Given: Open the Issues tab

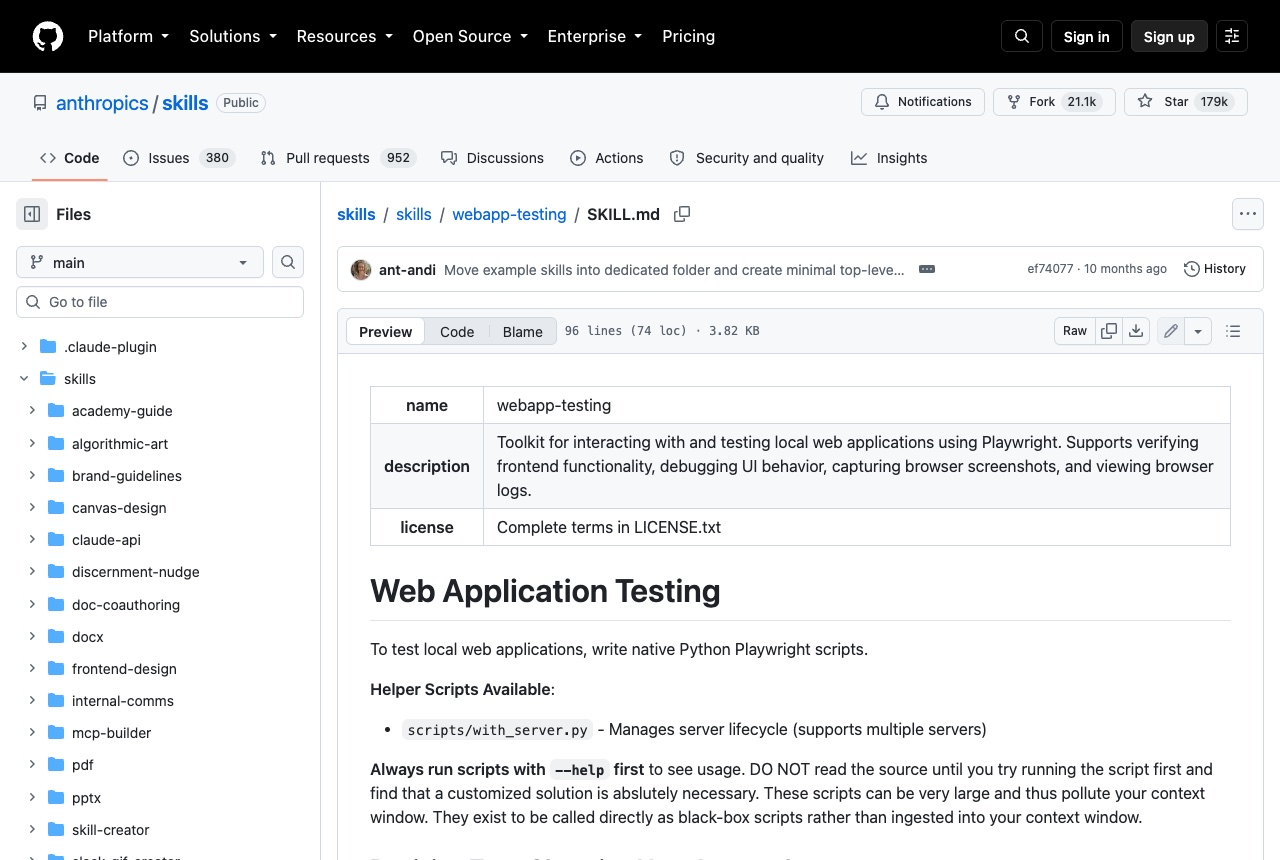Looking at the screenshot, I should click(179, 158).
